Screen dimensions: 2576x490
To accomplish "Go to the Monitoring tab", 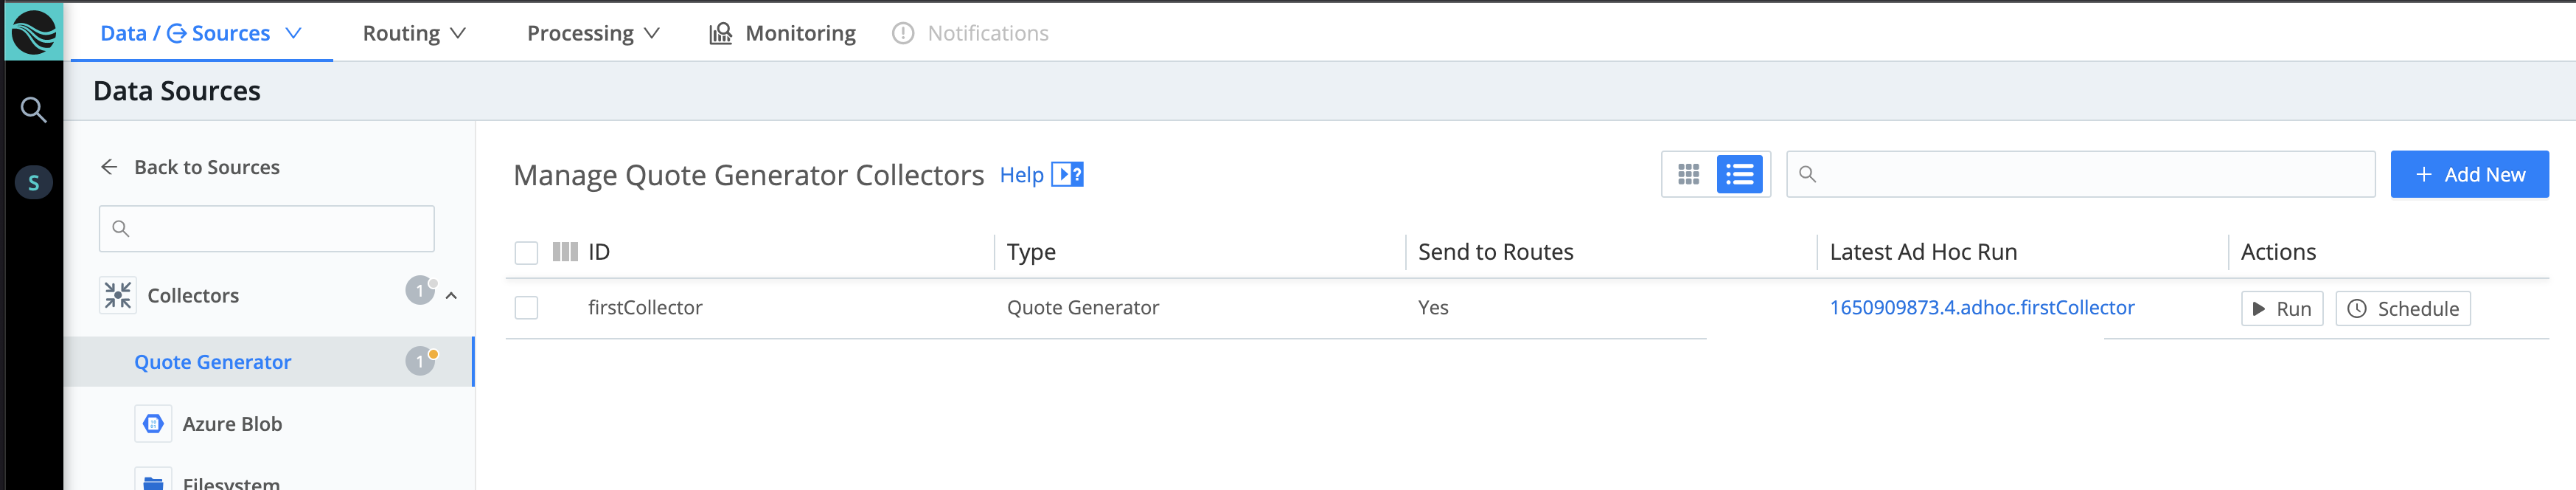I will [x=783, y=33].
